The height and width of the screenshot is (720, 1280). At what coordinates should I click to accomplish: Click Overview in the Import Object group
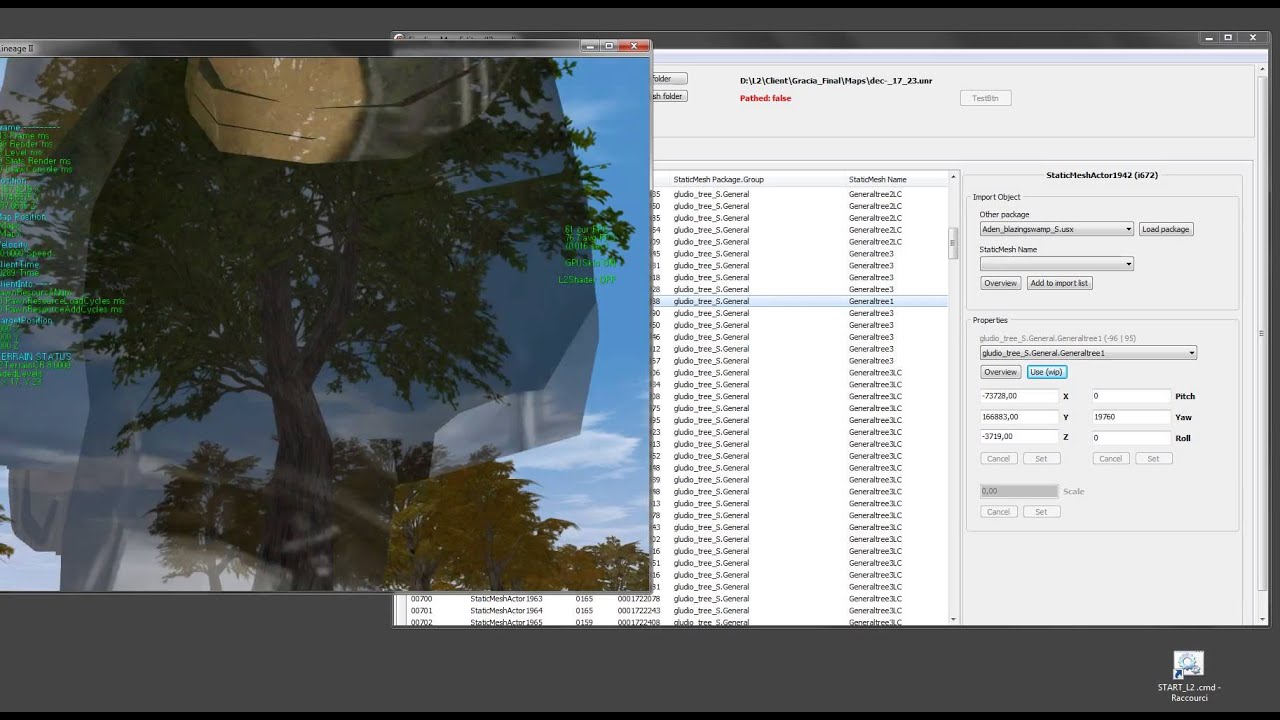click(x=1000, y=283)
